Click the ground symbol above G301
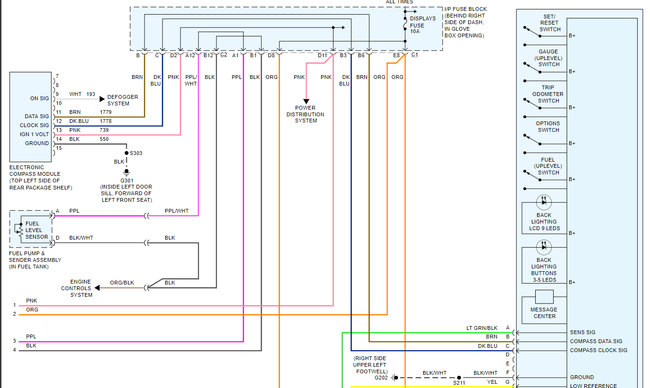The height and width of the screenshot is (388, 650). 126,172
